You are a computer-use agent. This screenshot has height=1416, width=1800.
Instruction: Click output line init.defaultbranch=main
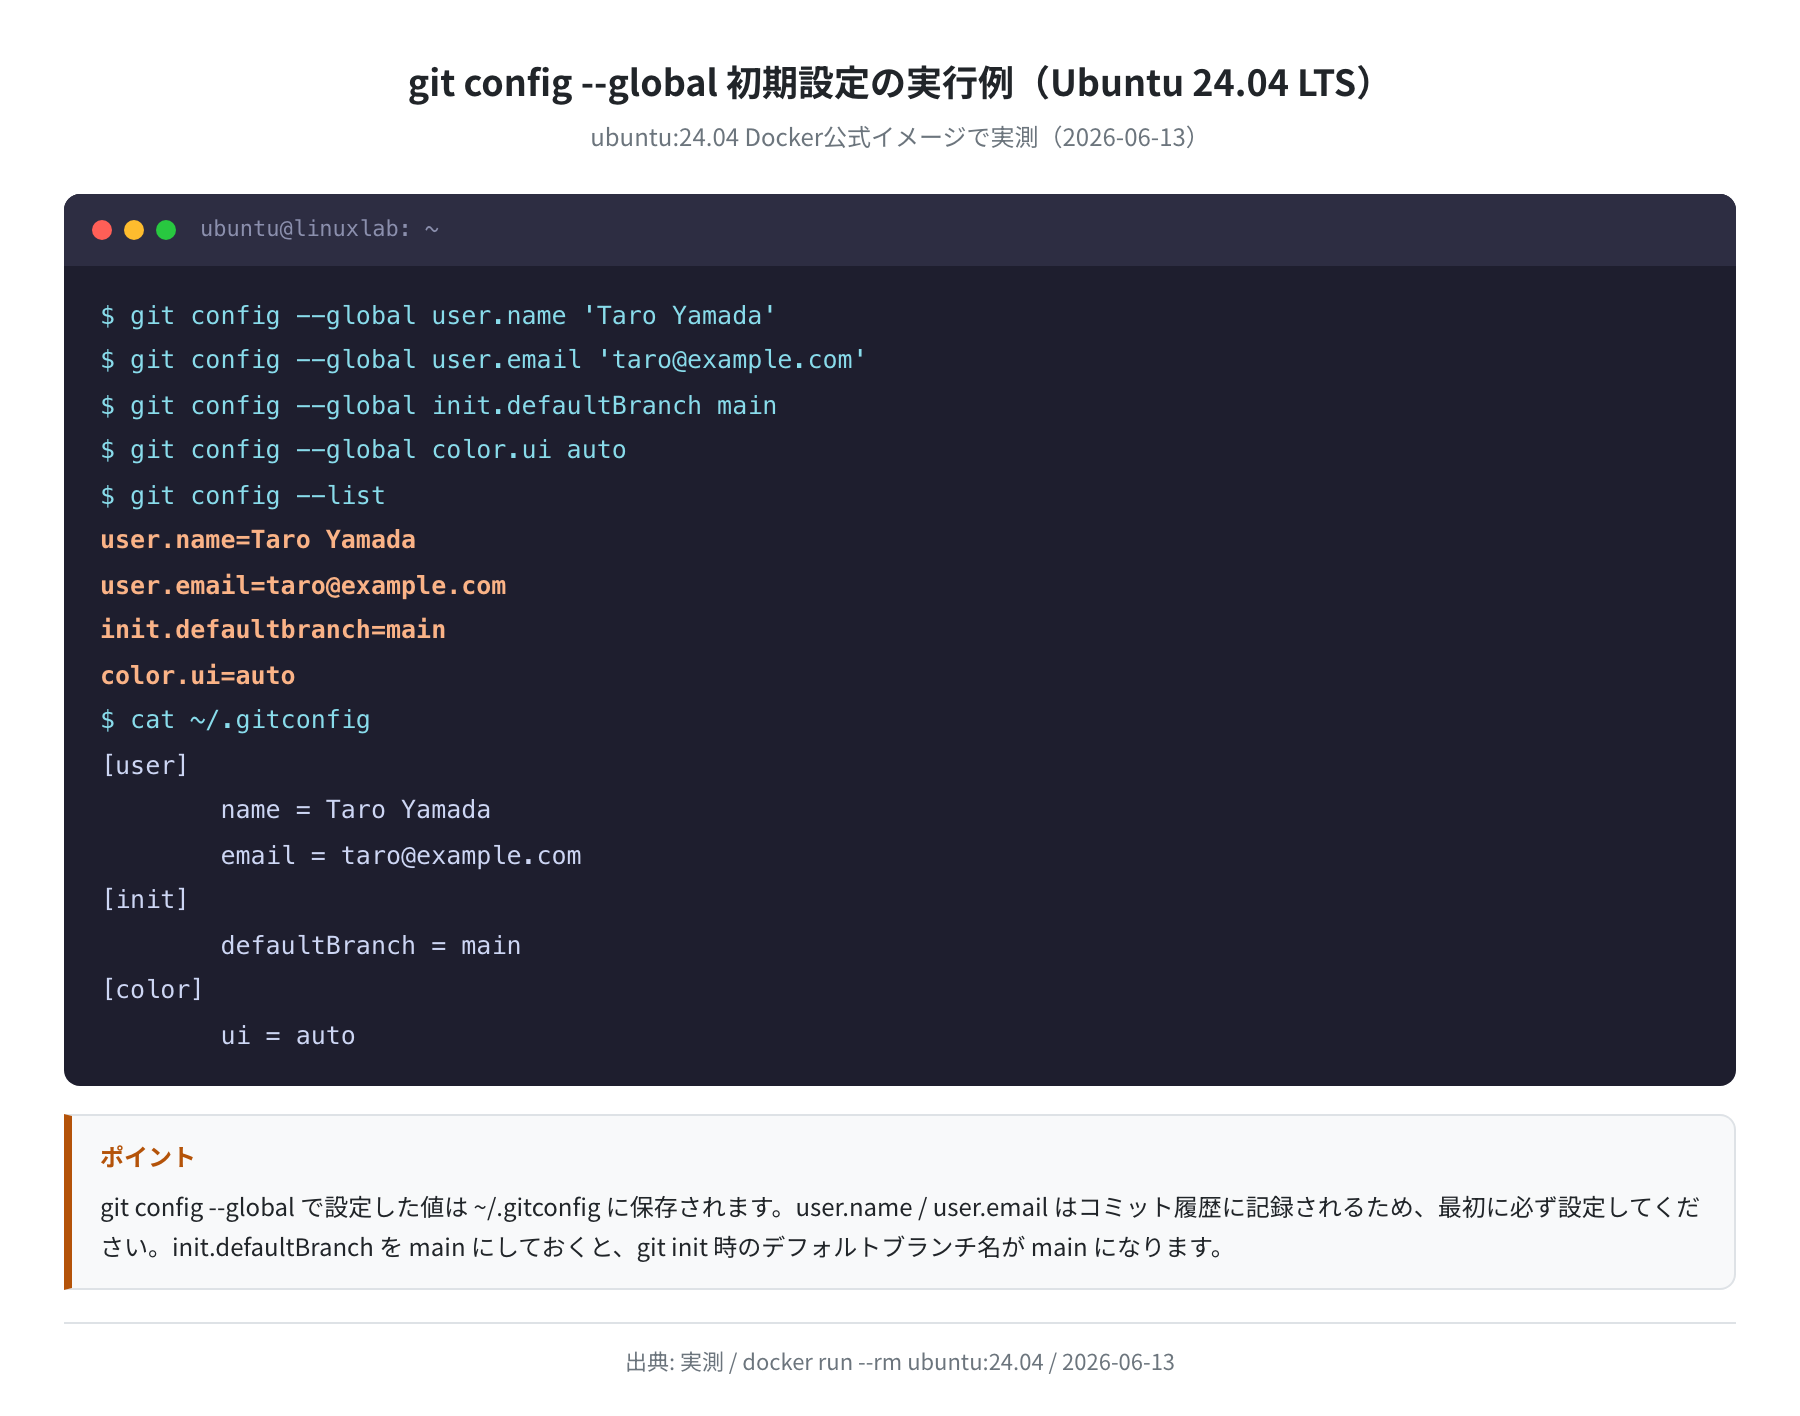(273, 630)
